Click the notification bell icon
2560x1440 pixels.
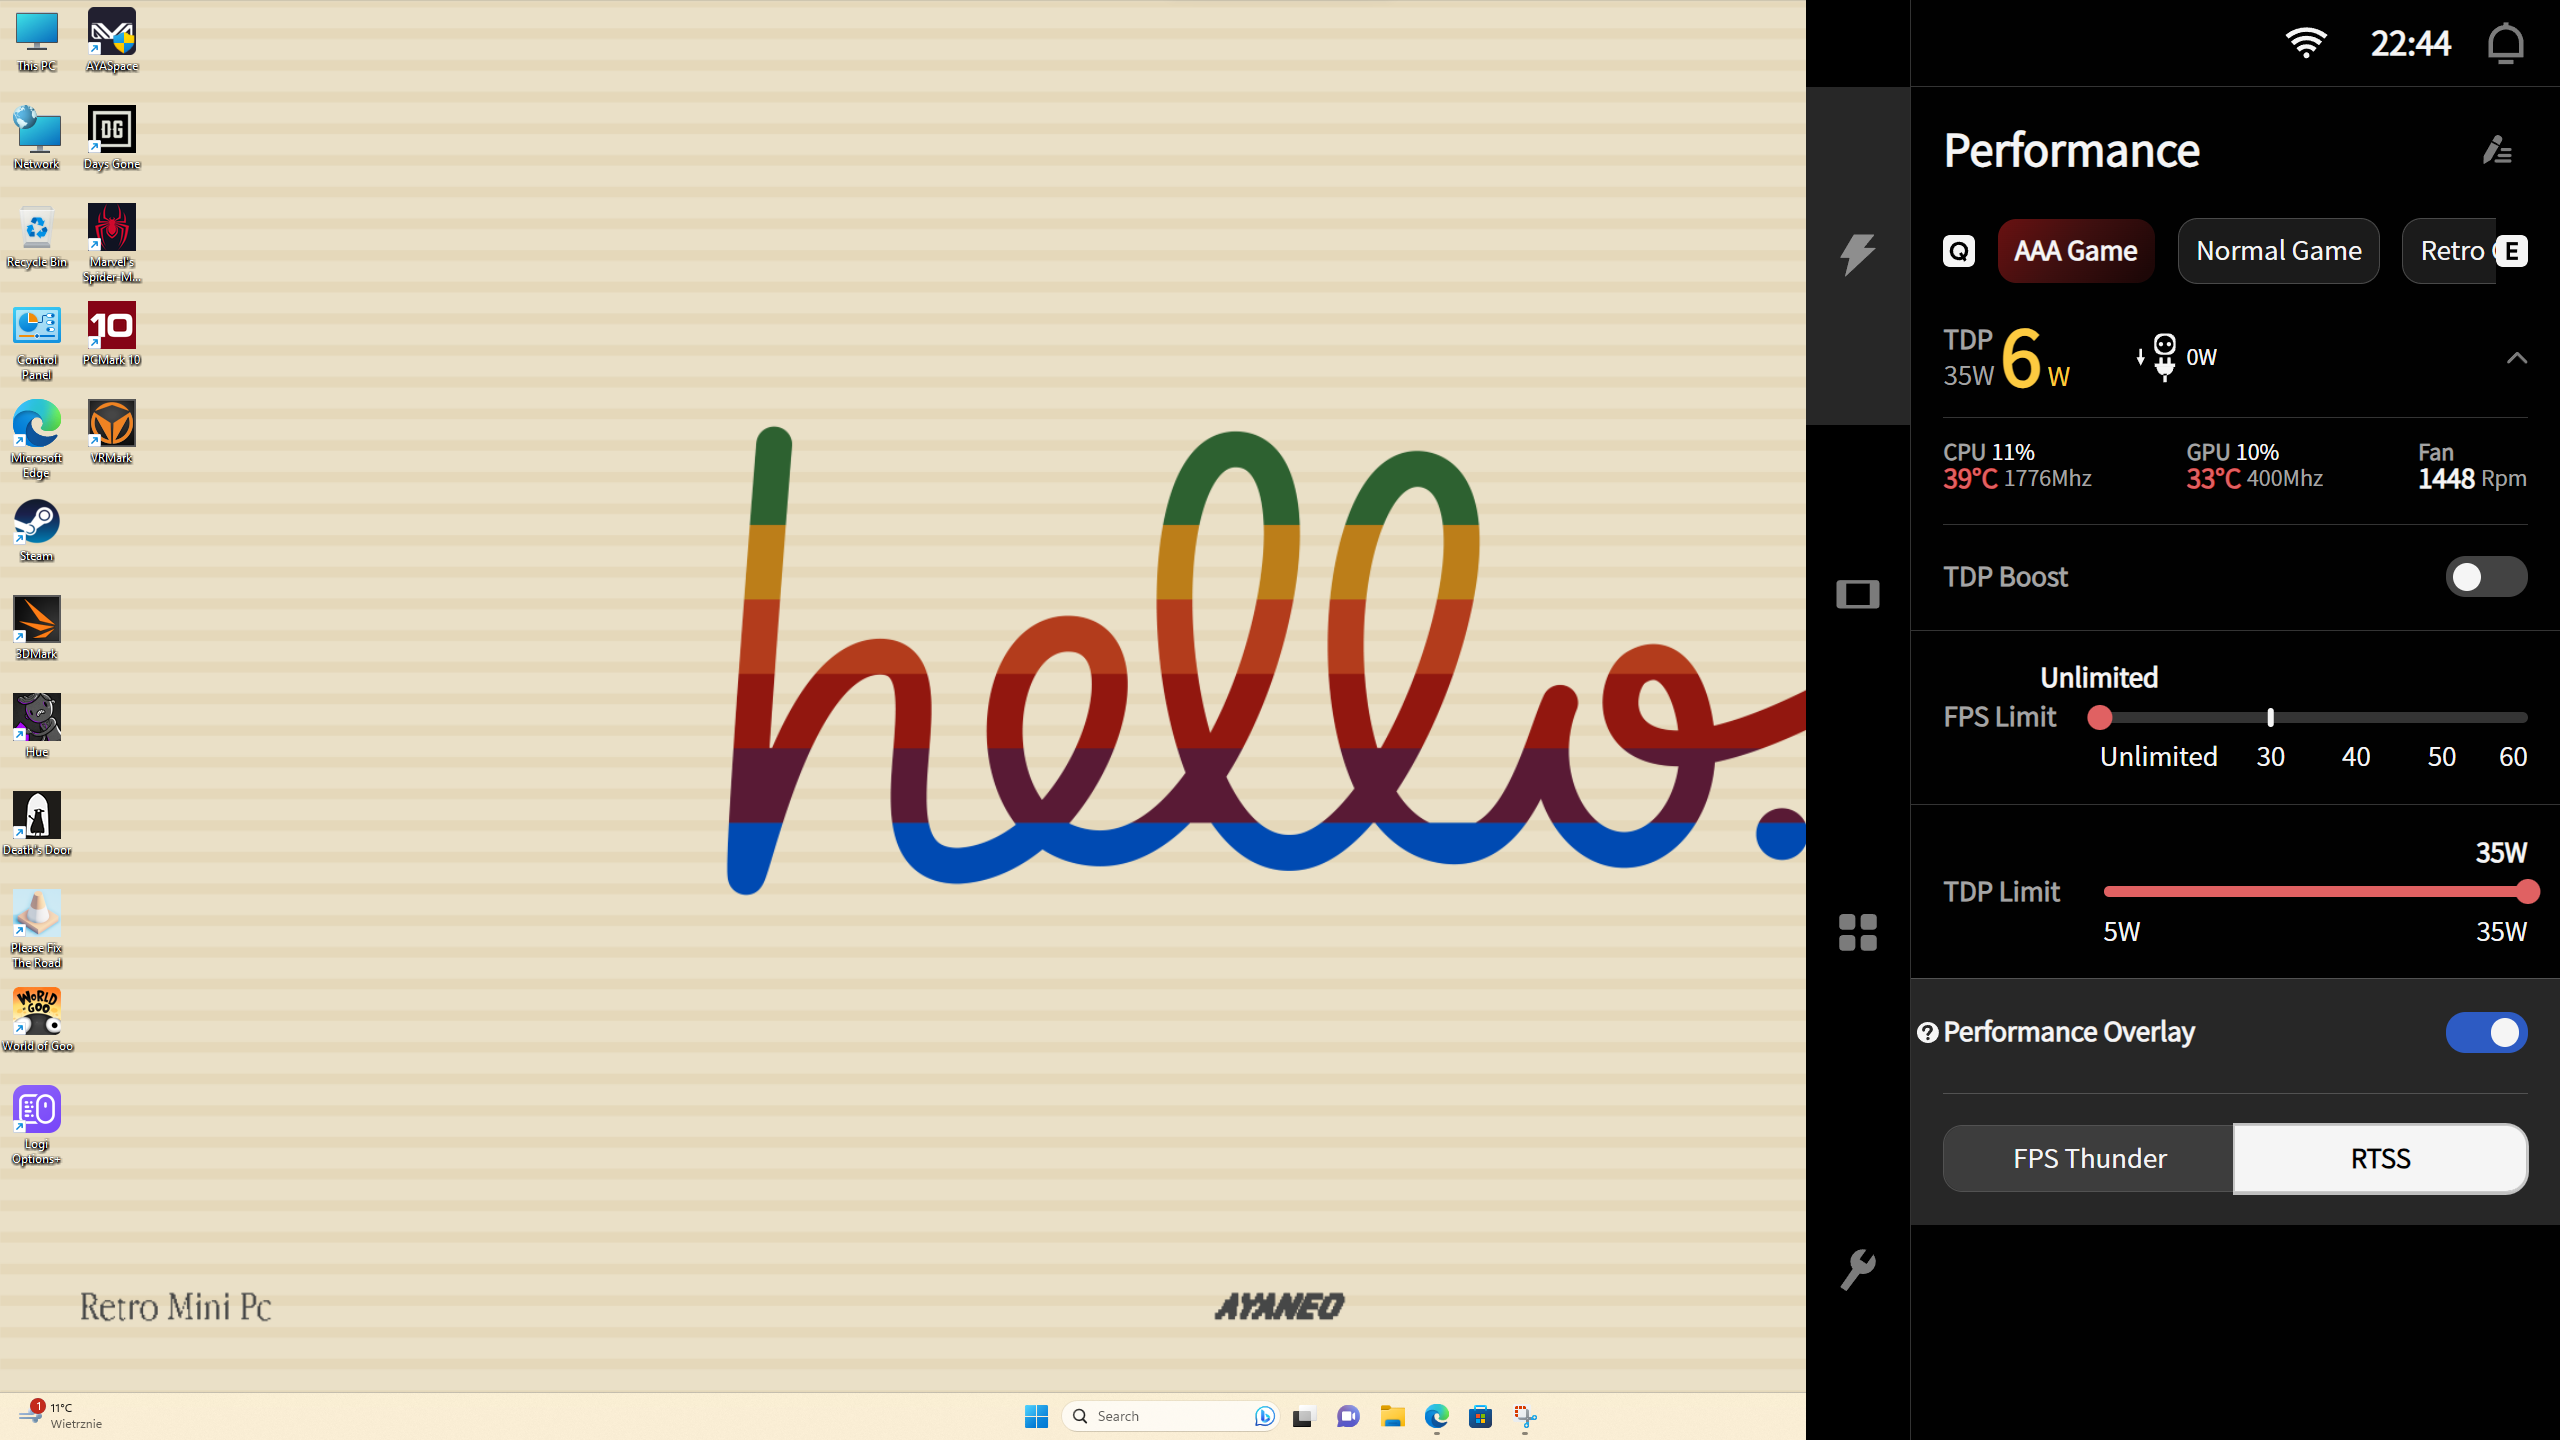2505,44
